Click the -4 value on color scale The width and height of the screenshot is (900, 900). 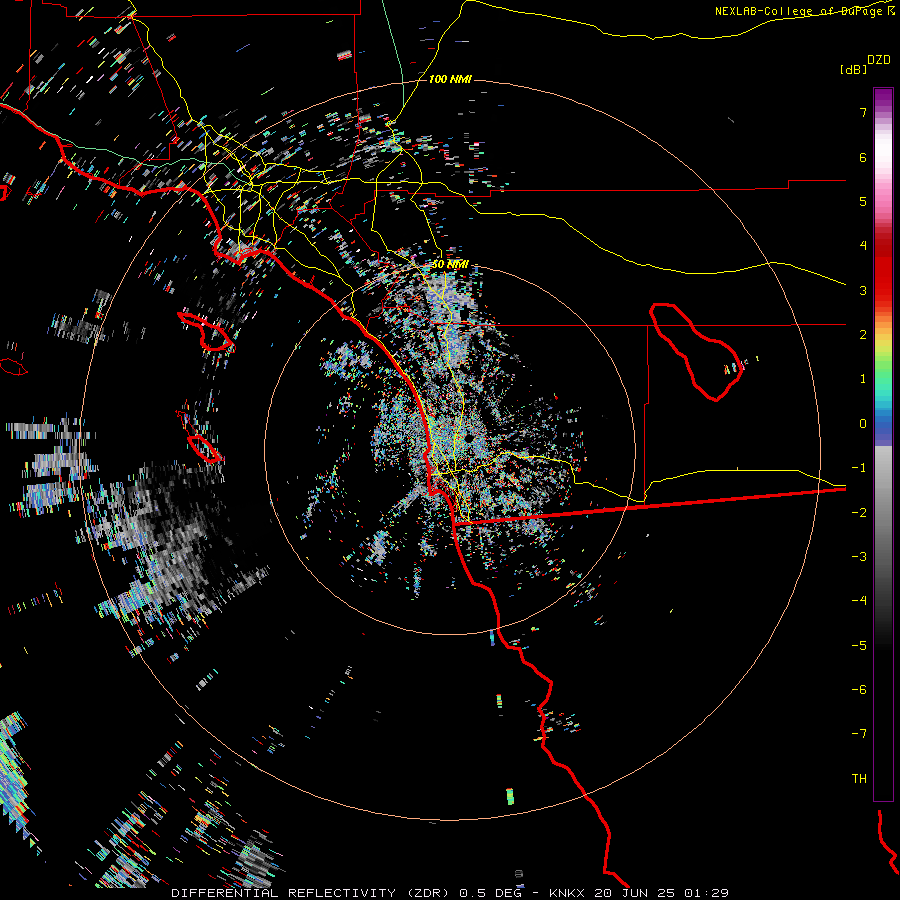point(859,601)
